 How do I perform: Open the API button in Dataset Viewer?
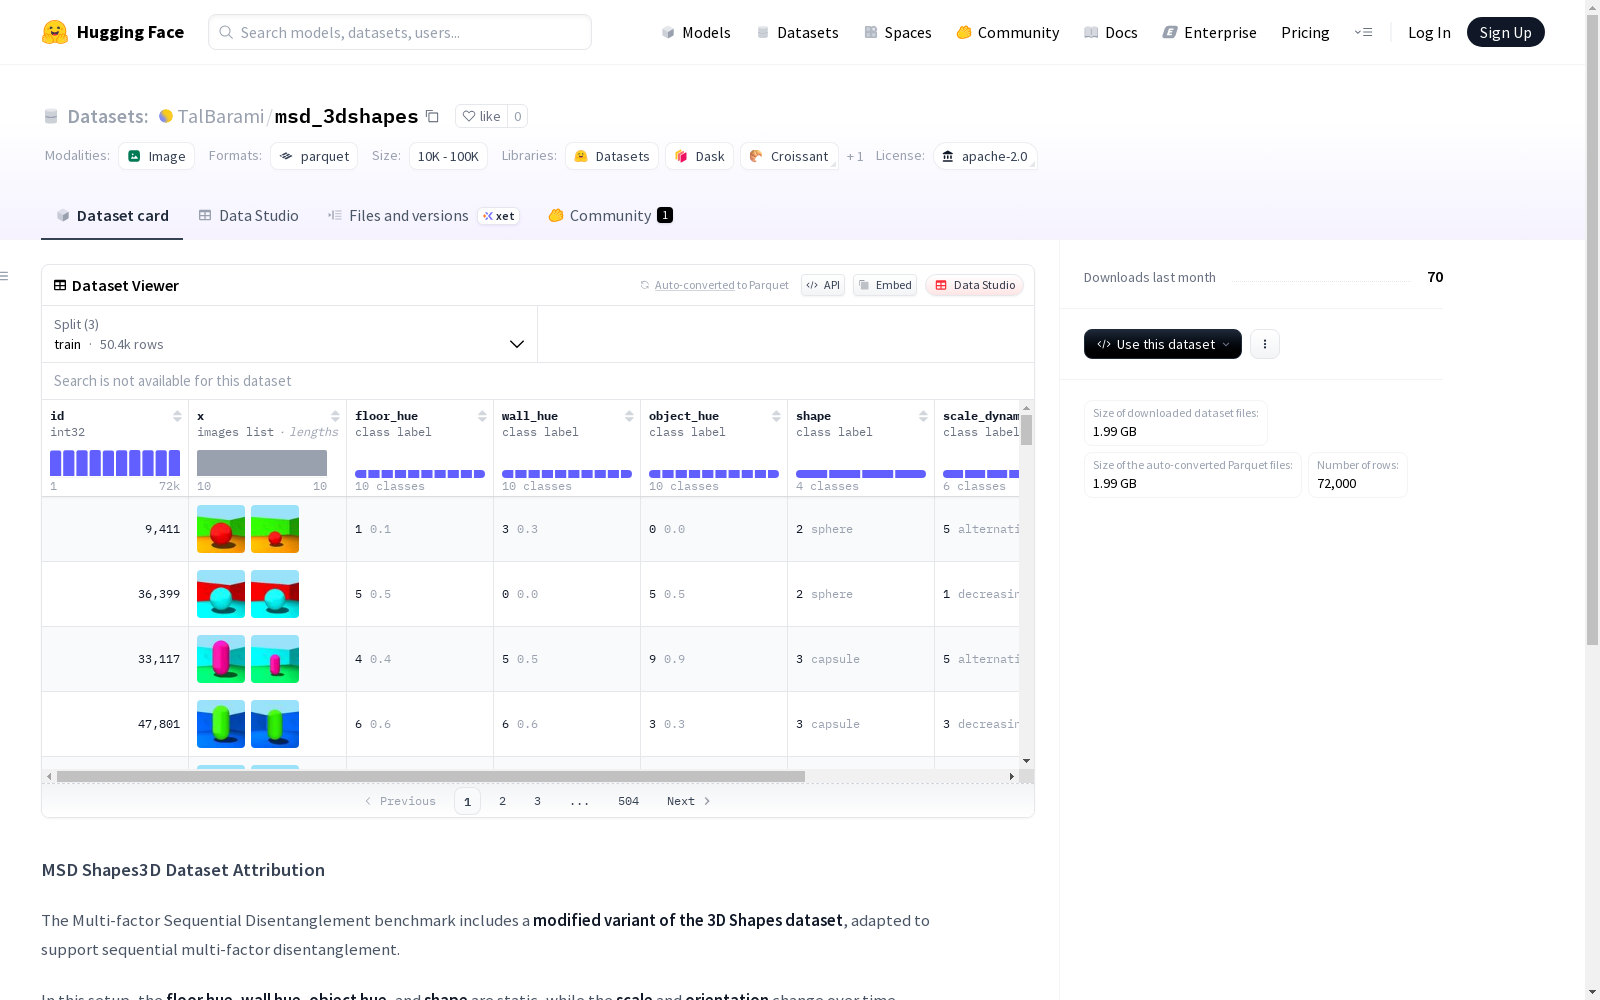pyautogui.click(x=823, y=285)
